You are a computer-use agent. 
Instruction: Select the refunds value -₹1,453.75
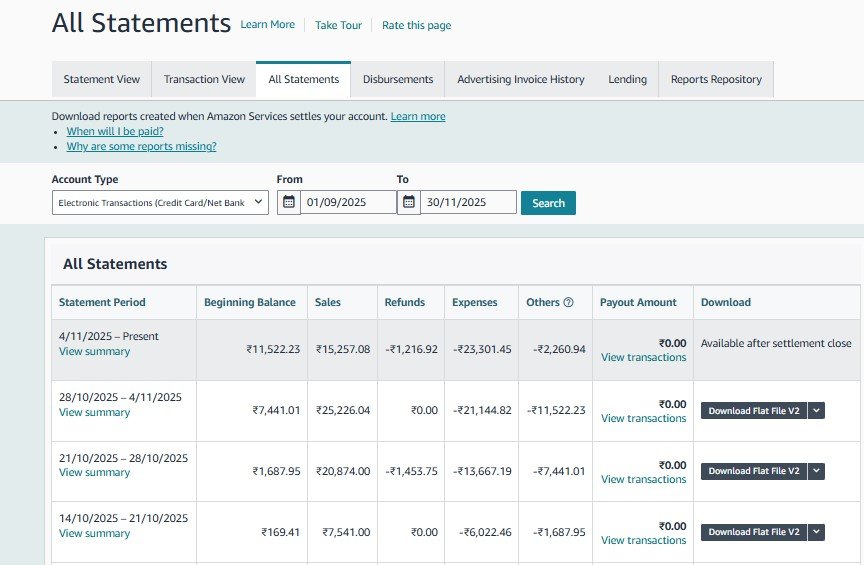[412, 471]
